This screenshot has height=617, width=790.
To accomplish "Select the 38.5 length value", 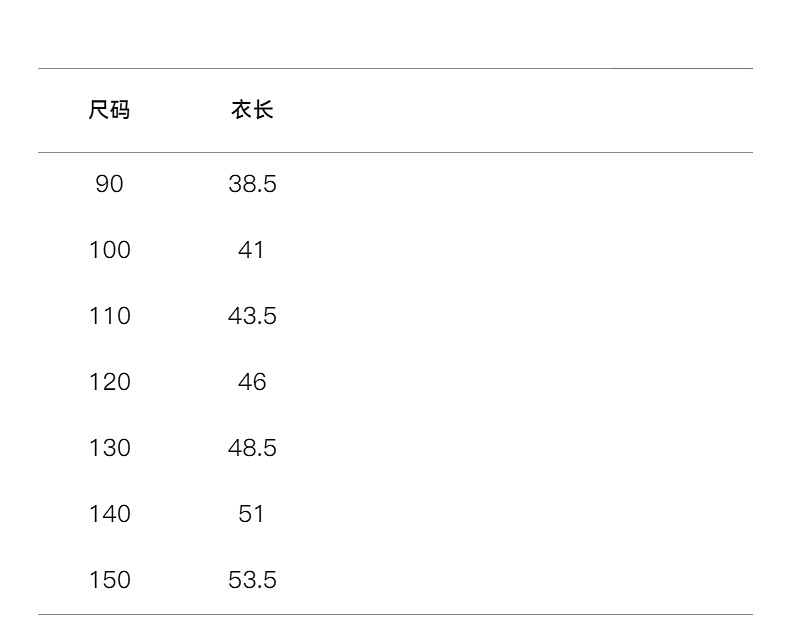I will click(252, 184).
